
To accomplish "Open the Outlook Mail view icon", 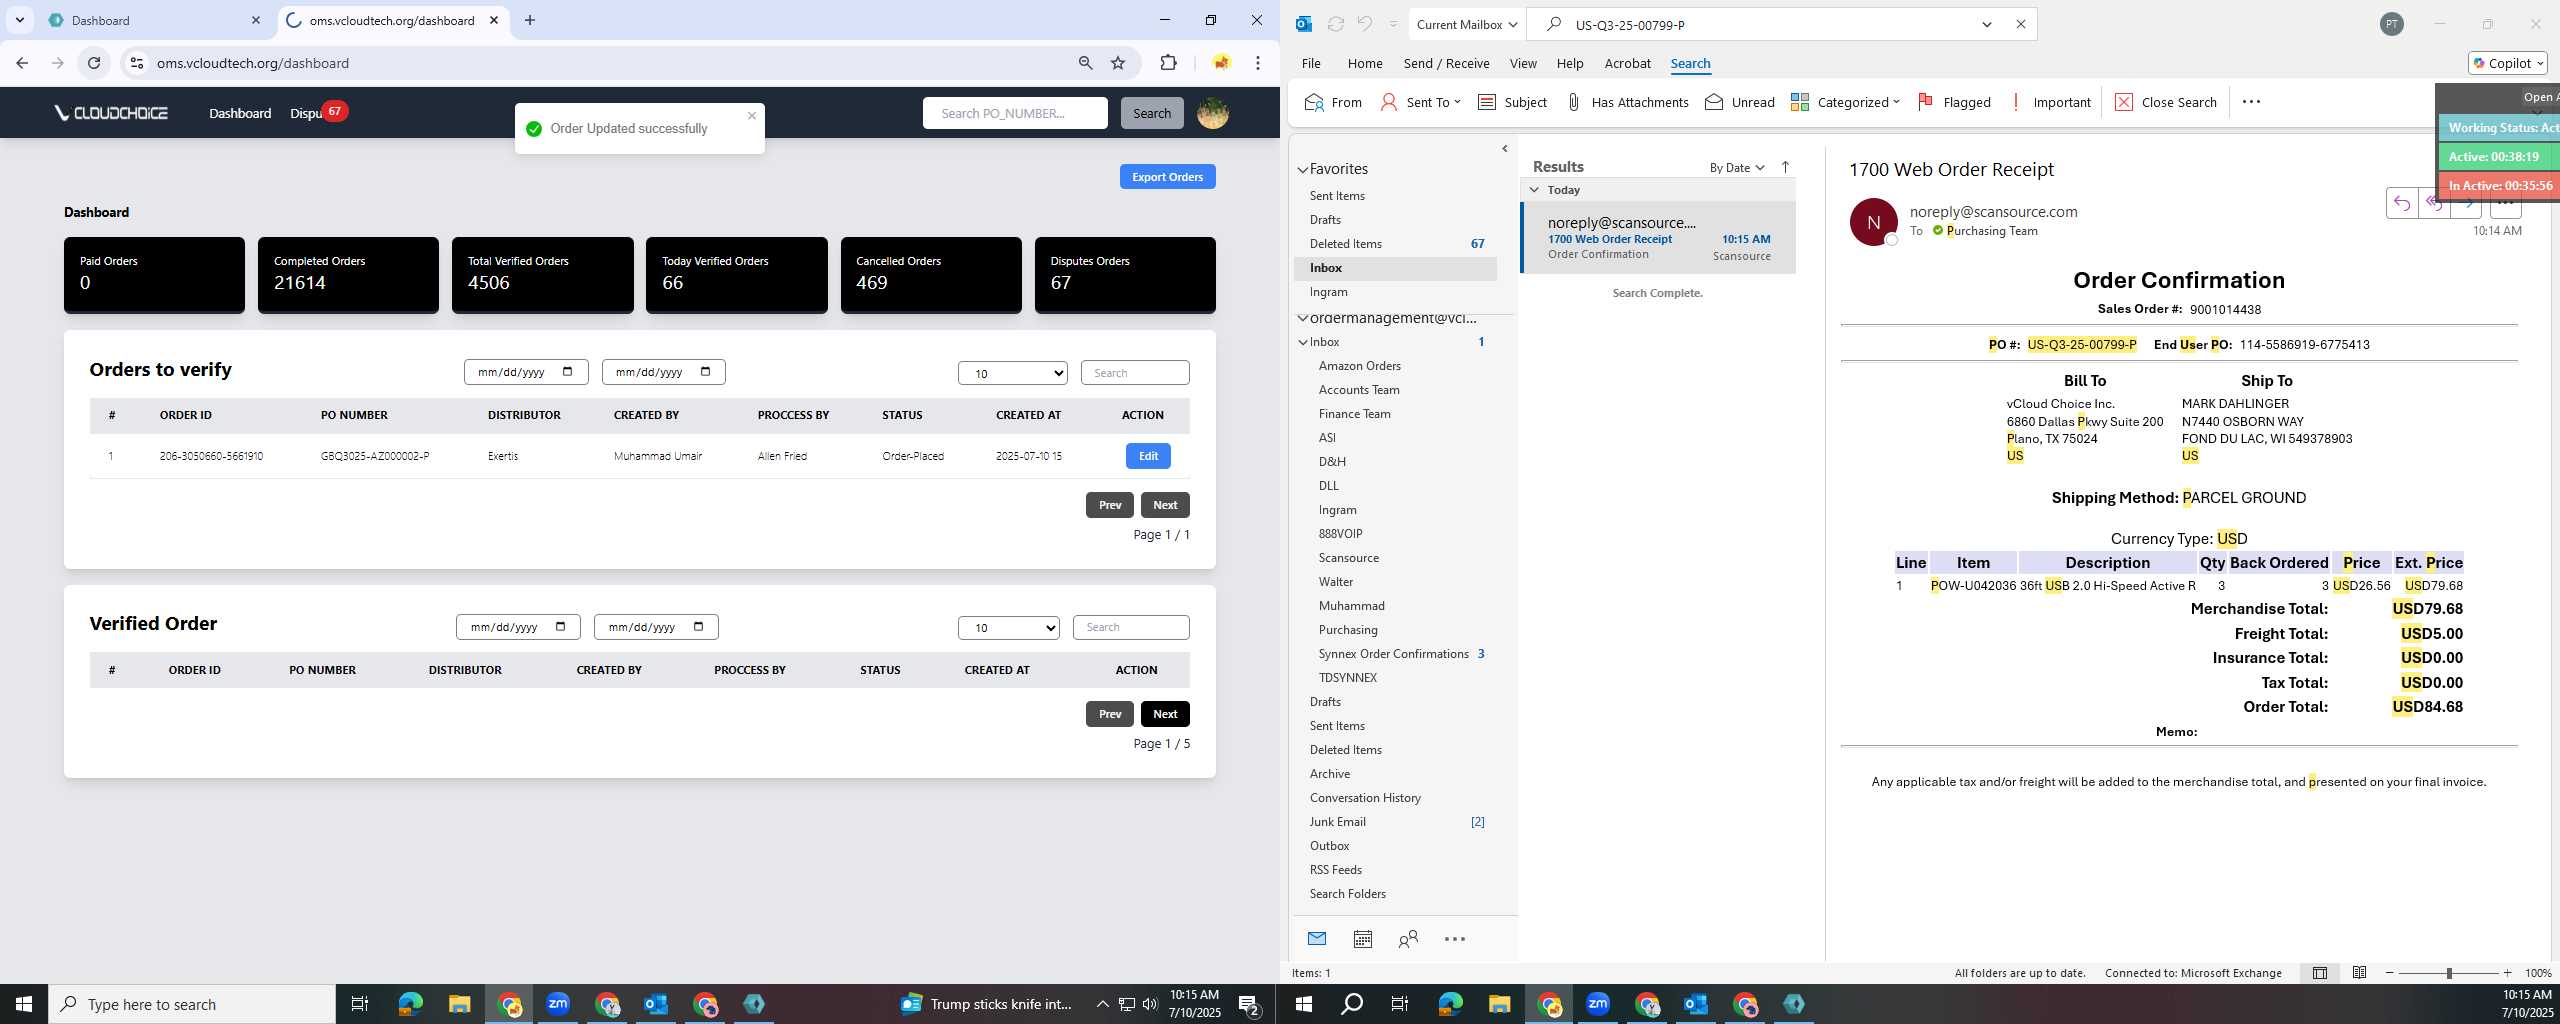I will 1316,938.
